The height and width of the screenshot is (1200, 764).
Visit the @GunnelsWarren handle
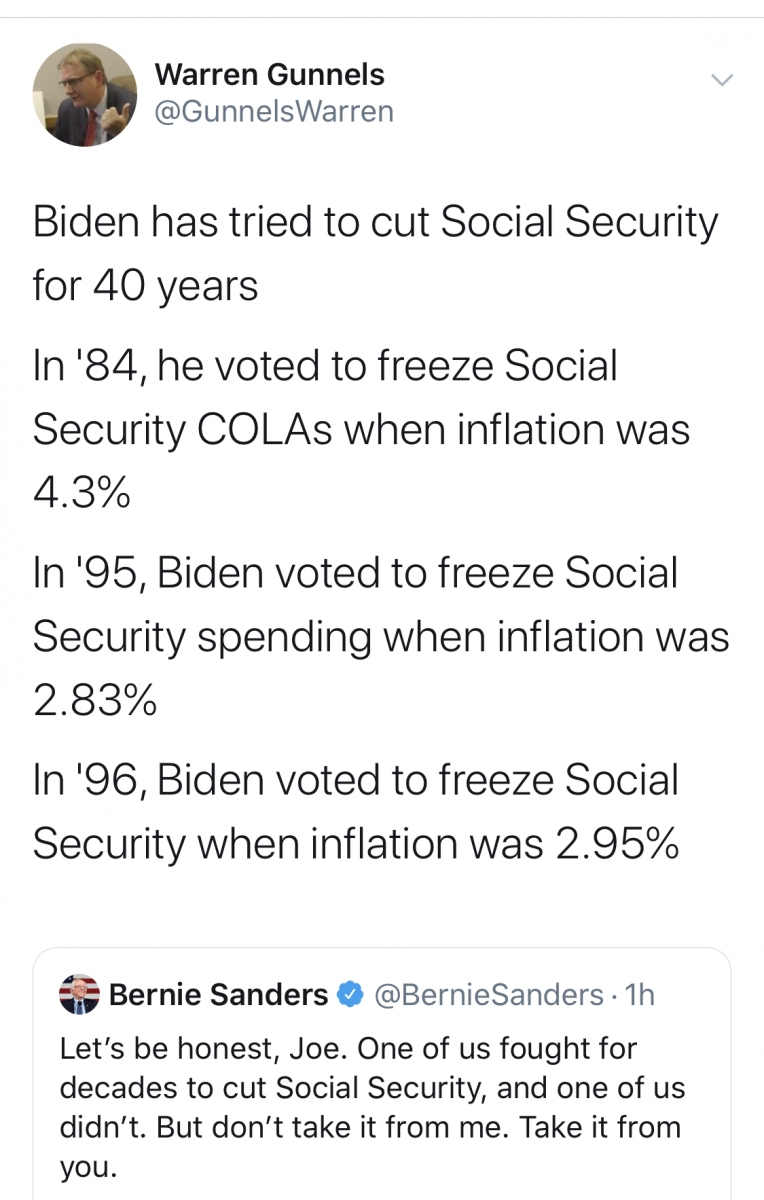(x=275, y=111)
